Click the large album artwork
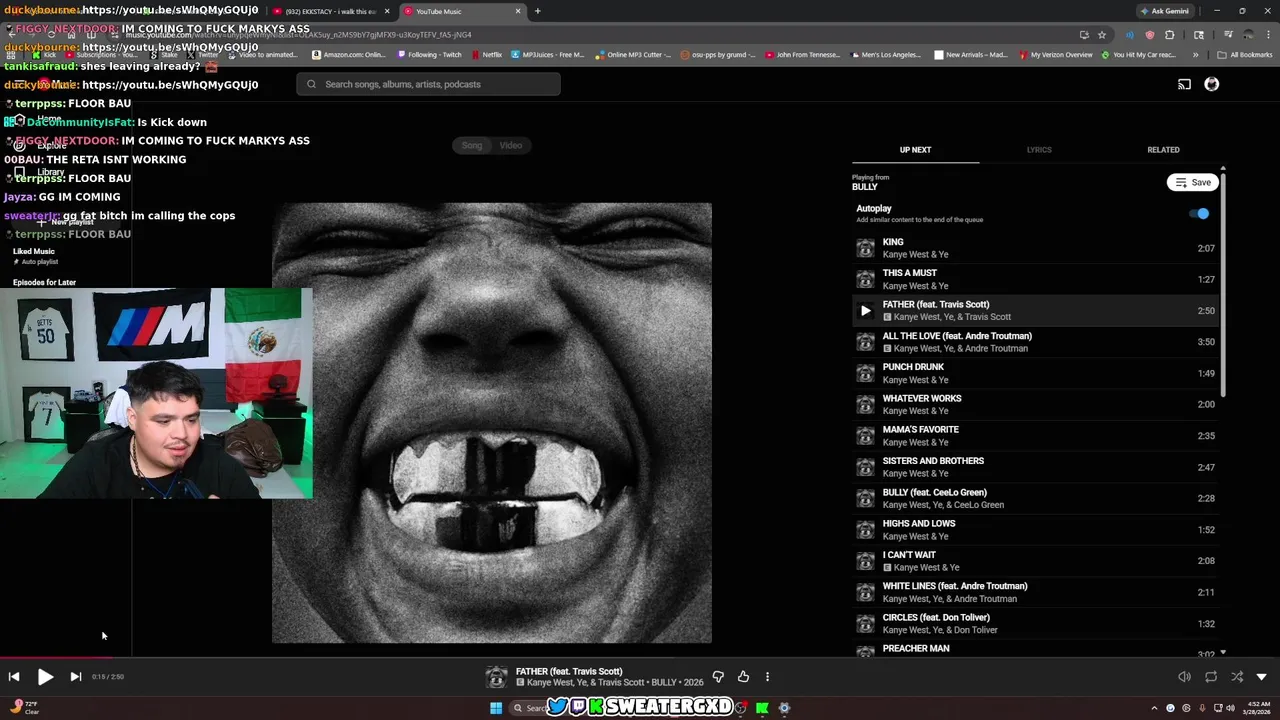Image resolution: width=1280 pixels, height=720 pixels. (492, 423)
